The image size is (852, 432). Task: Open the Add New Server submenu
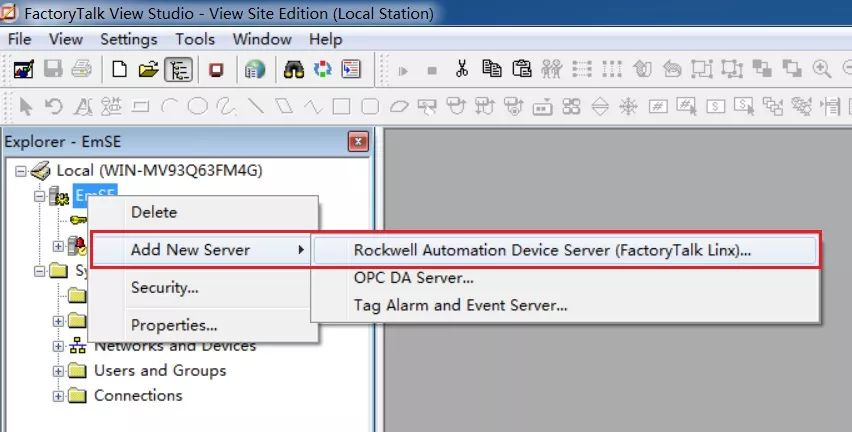(201, 250)
